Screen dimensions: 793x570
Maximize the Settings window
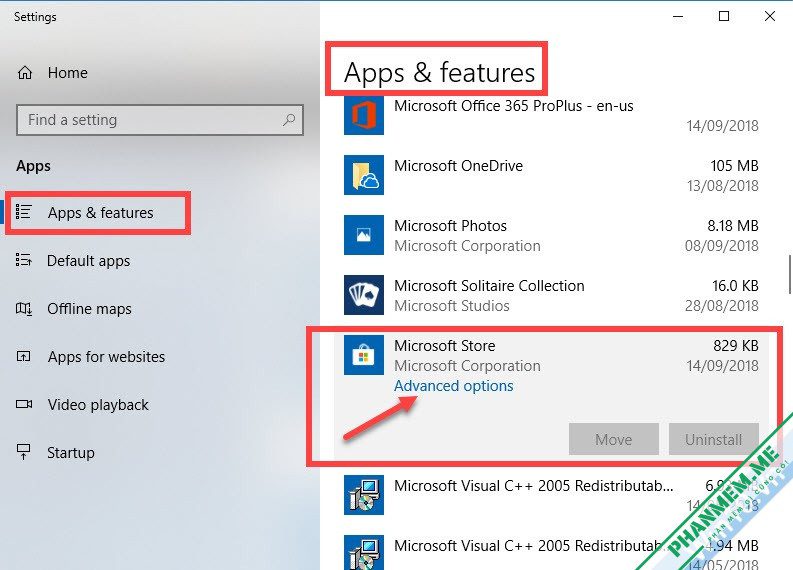(x=724, y=16)
